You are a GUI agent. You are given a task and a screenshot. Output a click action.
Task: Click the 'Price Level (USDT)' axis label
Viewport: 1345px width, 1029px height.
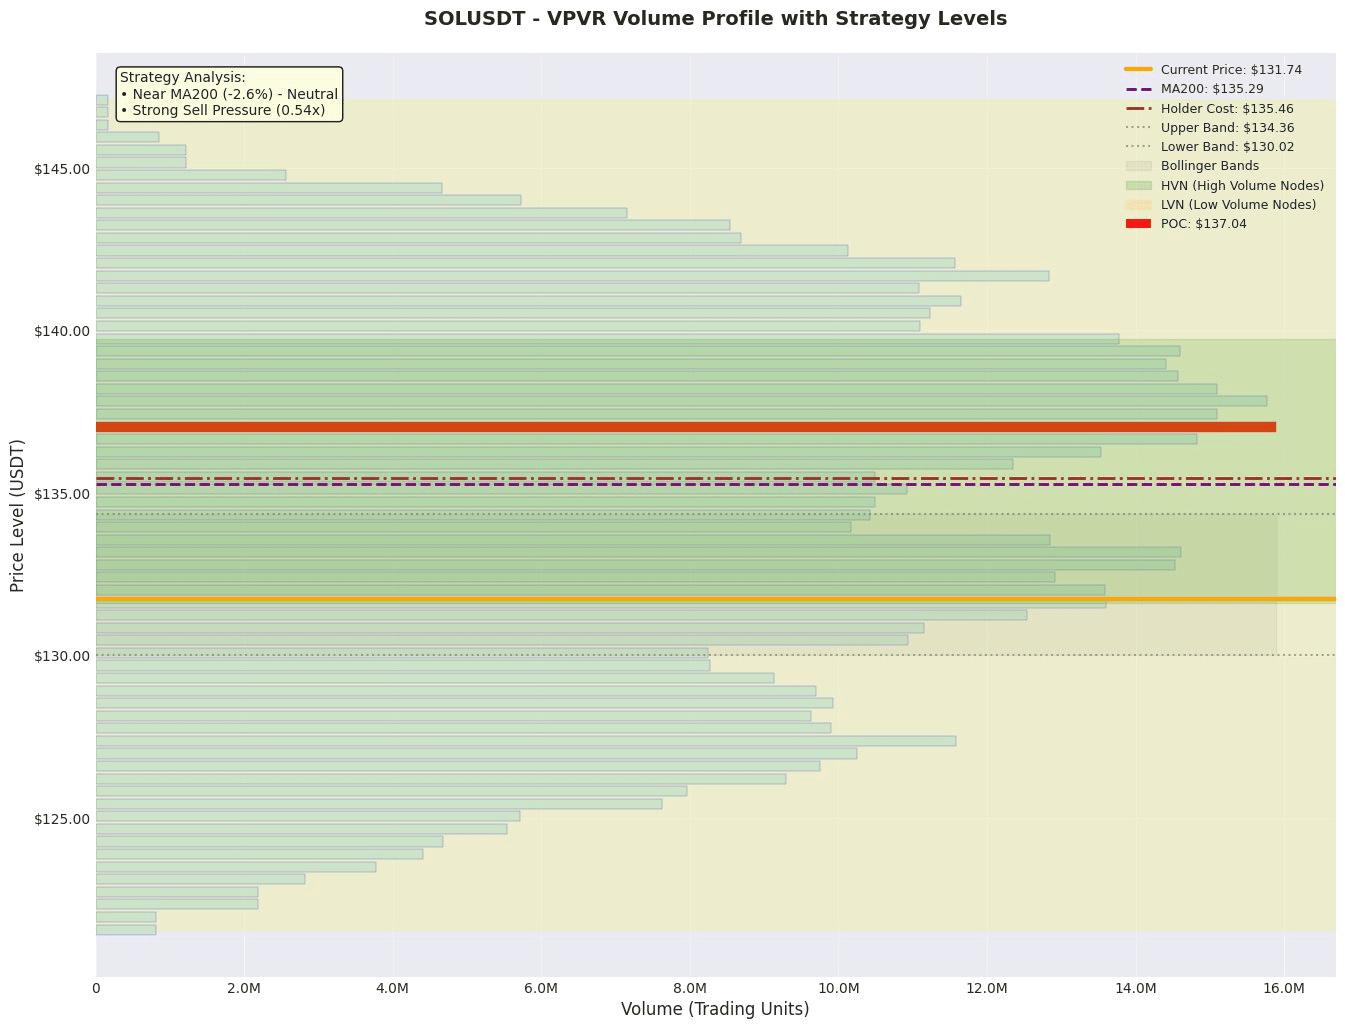(x=17, y=514)
